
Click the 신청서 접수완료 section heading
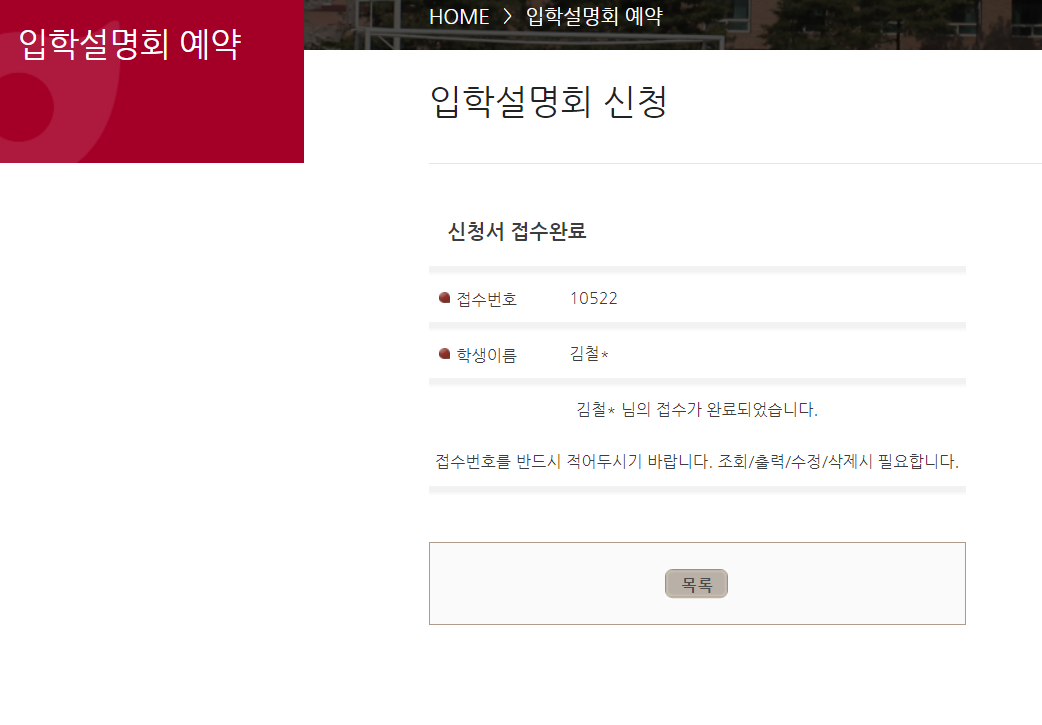pos(517,232)
